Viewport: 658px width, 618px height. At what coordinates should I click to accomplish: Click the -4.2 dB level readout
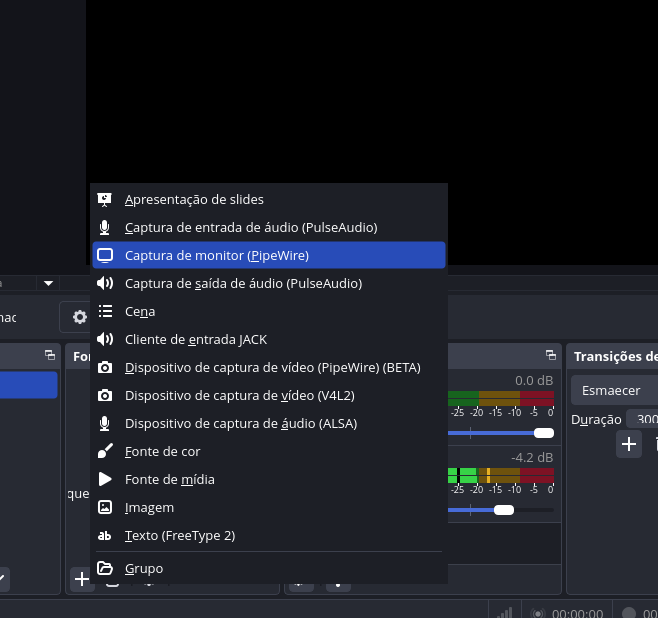pyautogui.click(x=532, y=457)
